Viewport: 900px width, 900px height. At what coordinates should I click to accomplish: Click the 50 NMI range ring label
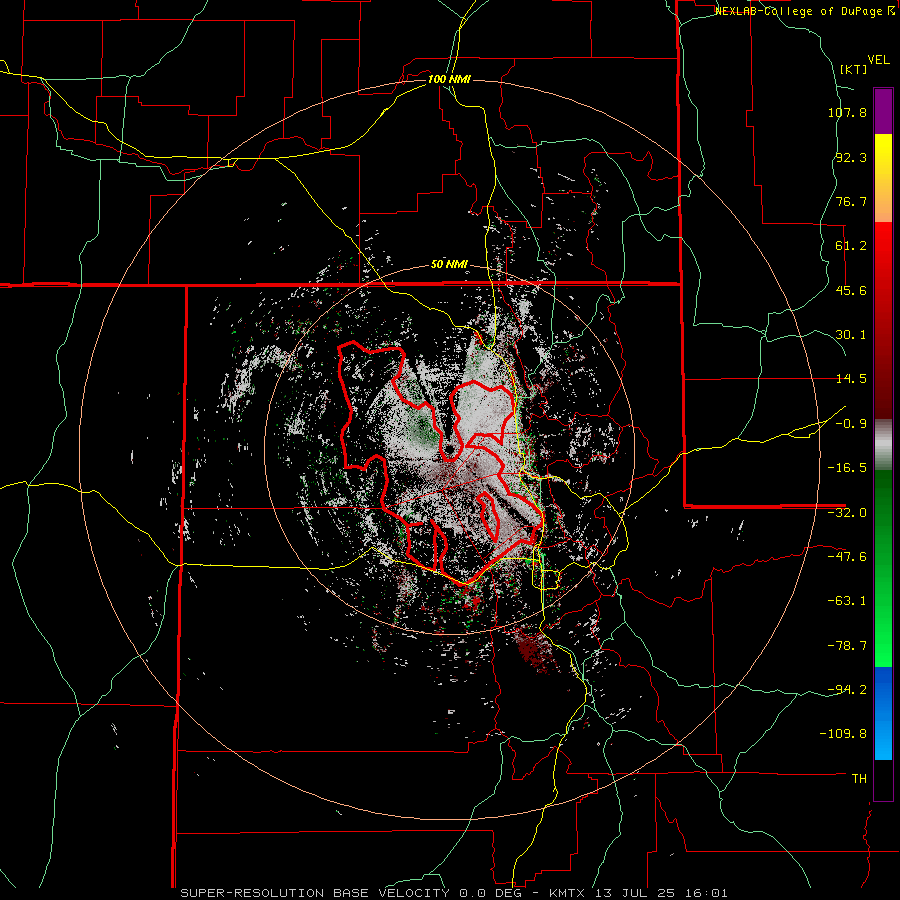tap(449, 265)
